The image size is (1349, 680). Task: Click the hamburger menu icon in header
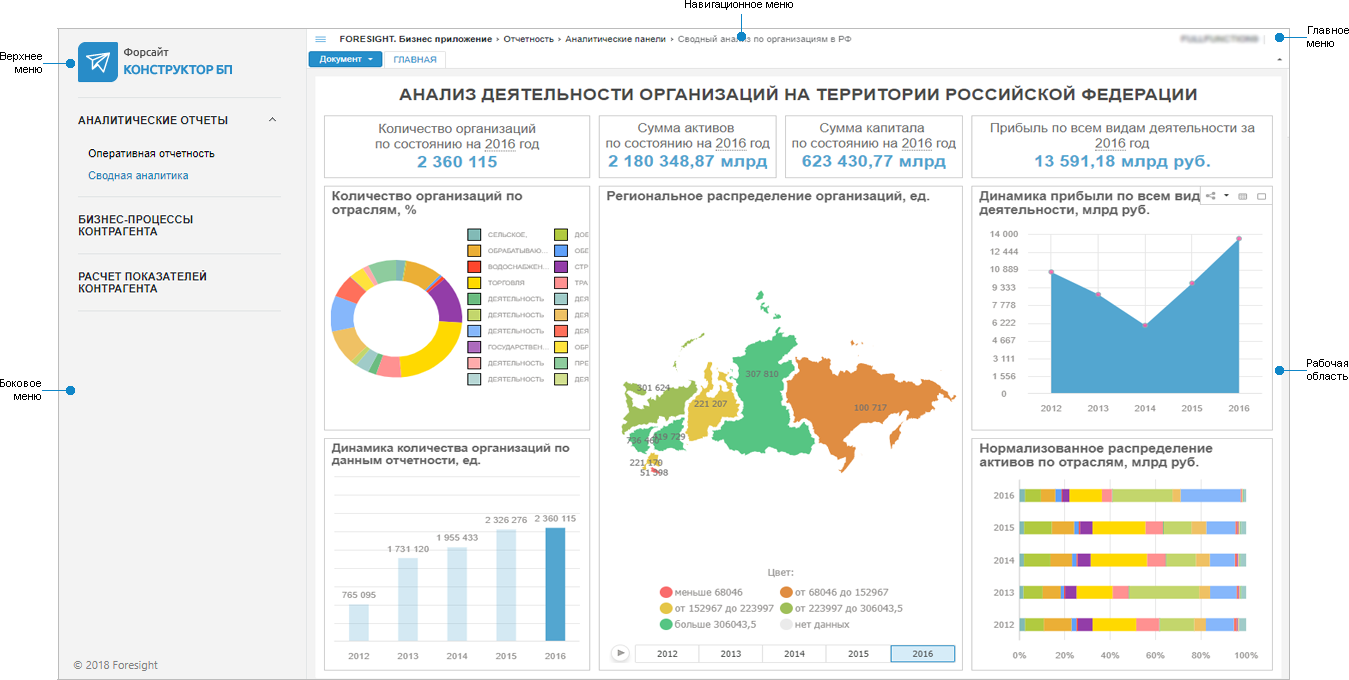(321, 39)
